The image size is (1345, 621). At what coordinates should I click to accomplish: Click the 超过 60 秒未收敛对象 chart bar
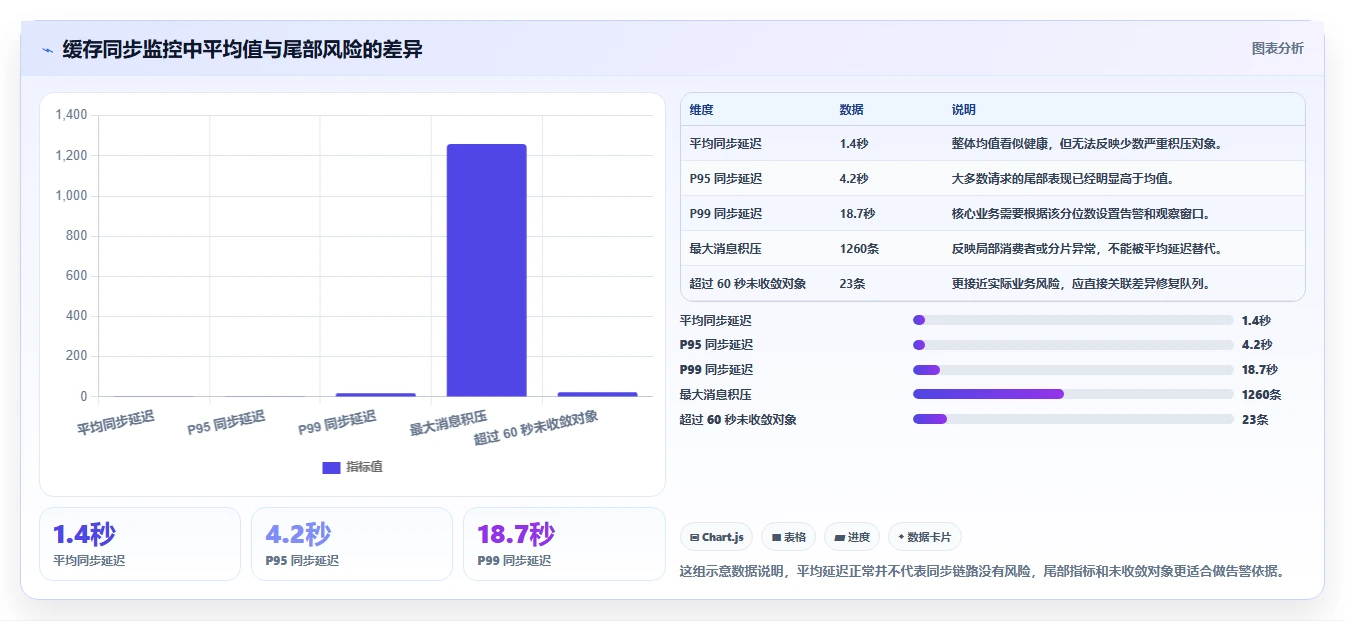point(597,394)
